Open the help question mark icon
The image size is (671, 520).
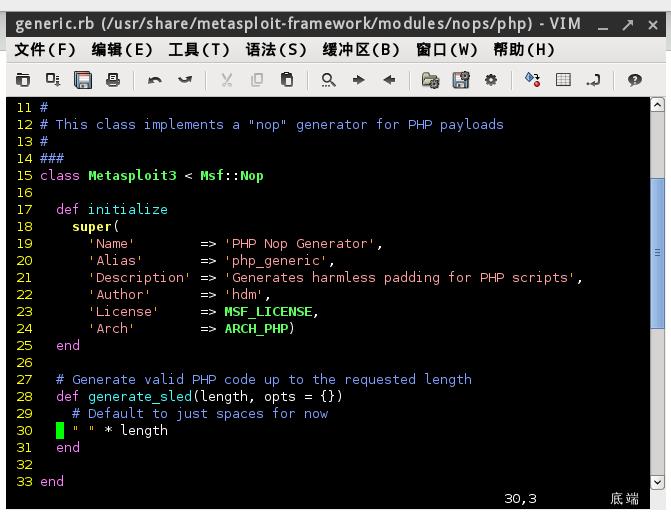[x=634, y=80]
